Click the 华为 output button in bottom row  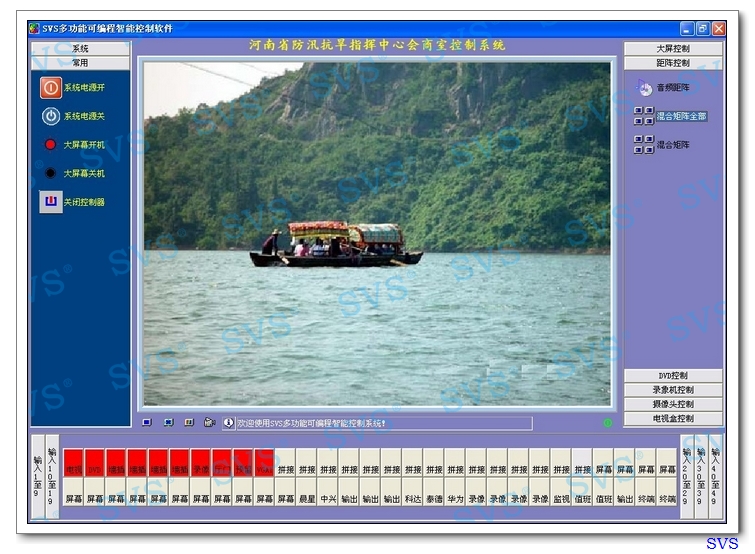coord(455,498)
